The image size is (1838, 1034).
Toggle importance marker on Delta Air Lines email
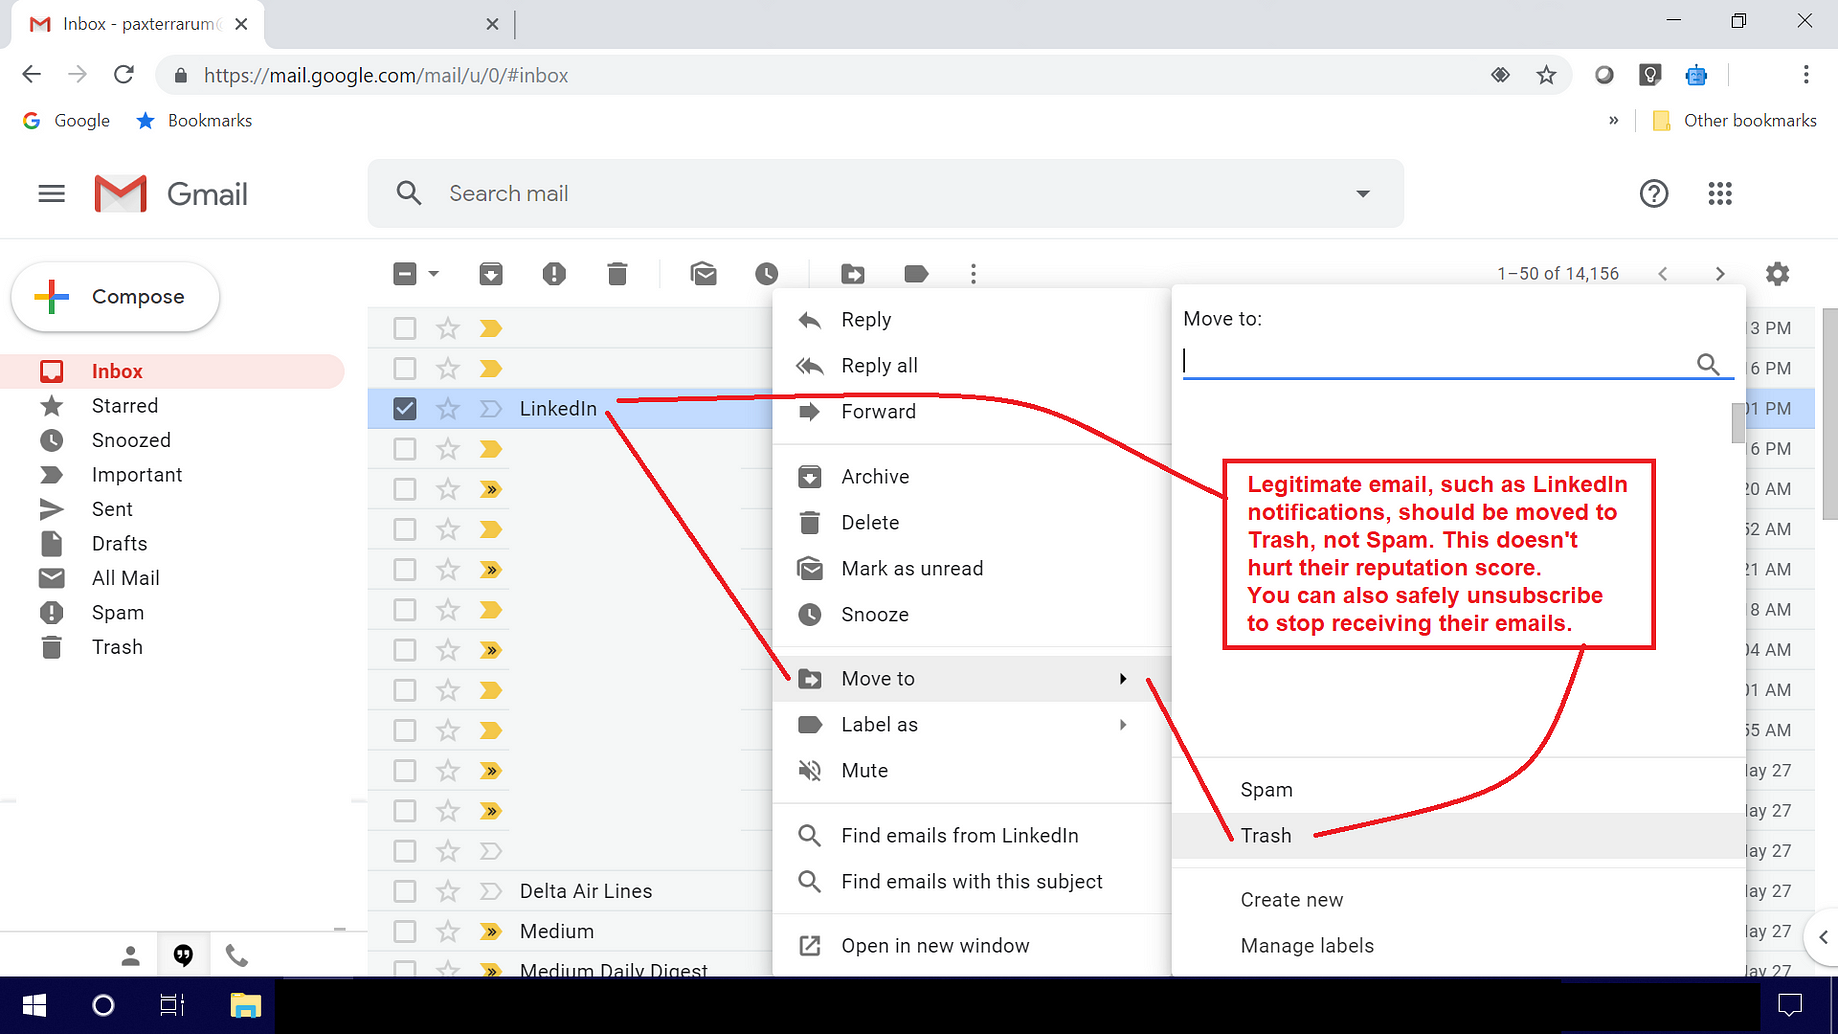490,891
